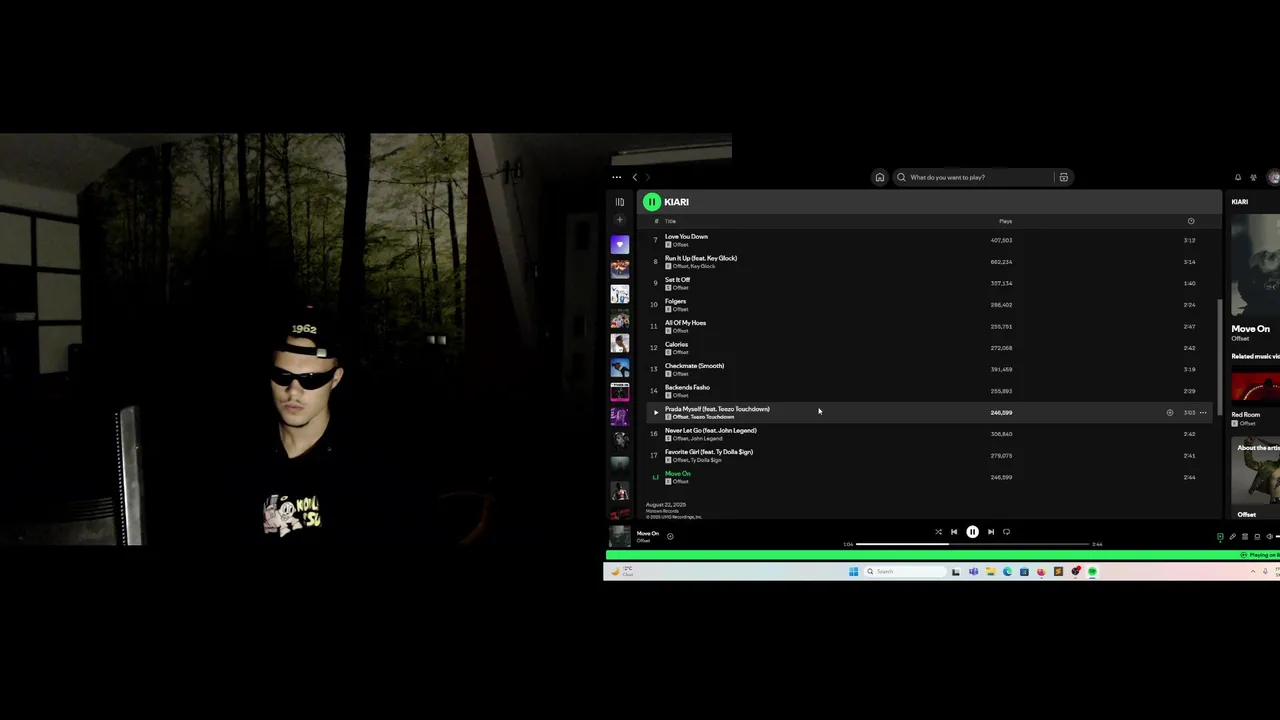
Task: Open Liked Songs purple heart tile
Action: pos(620,245)
